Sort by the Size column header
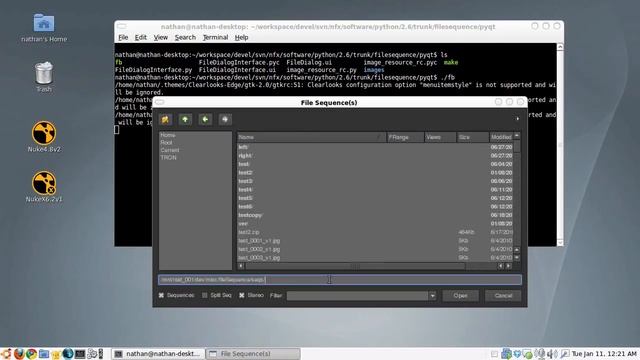The height and width of the screenshot is (360, 640). point(472,137)
